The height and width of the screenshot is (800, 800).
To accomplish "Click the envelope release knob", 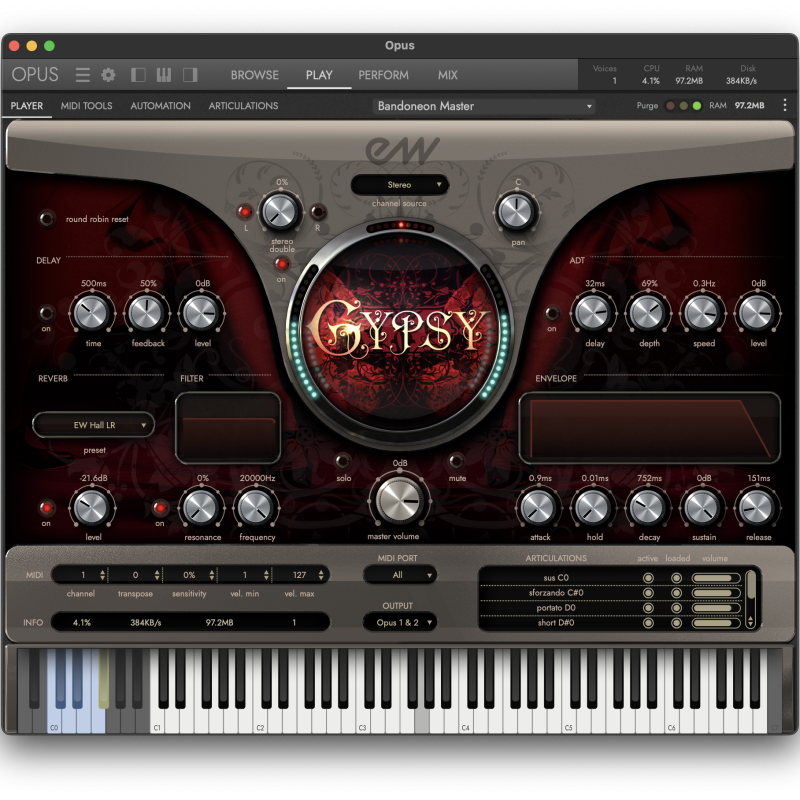I will [758, 508].
